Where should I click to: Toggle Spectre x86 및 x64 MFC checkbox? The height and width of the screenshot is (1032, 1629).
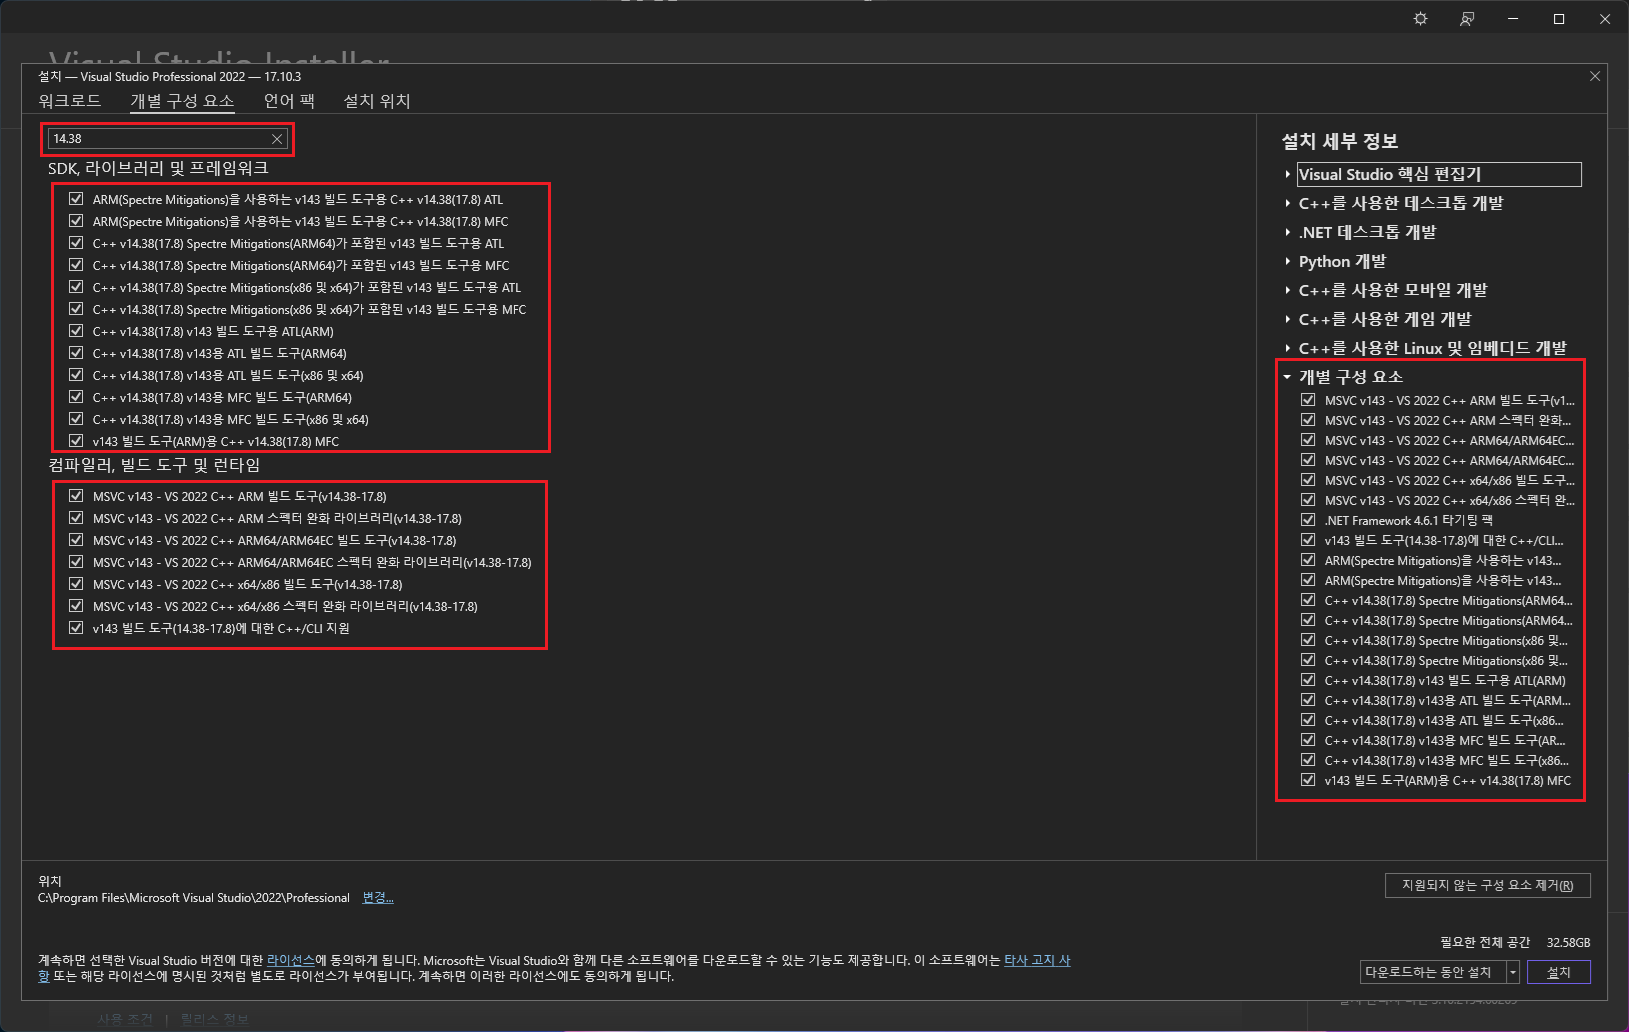tap(76, 309)
